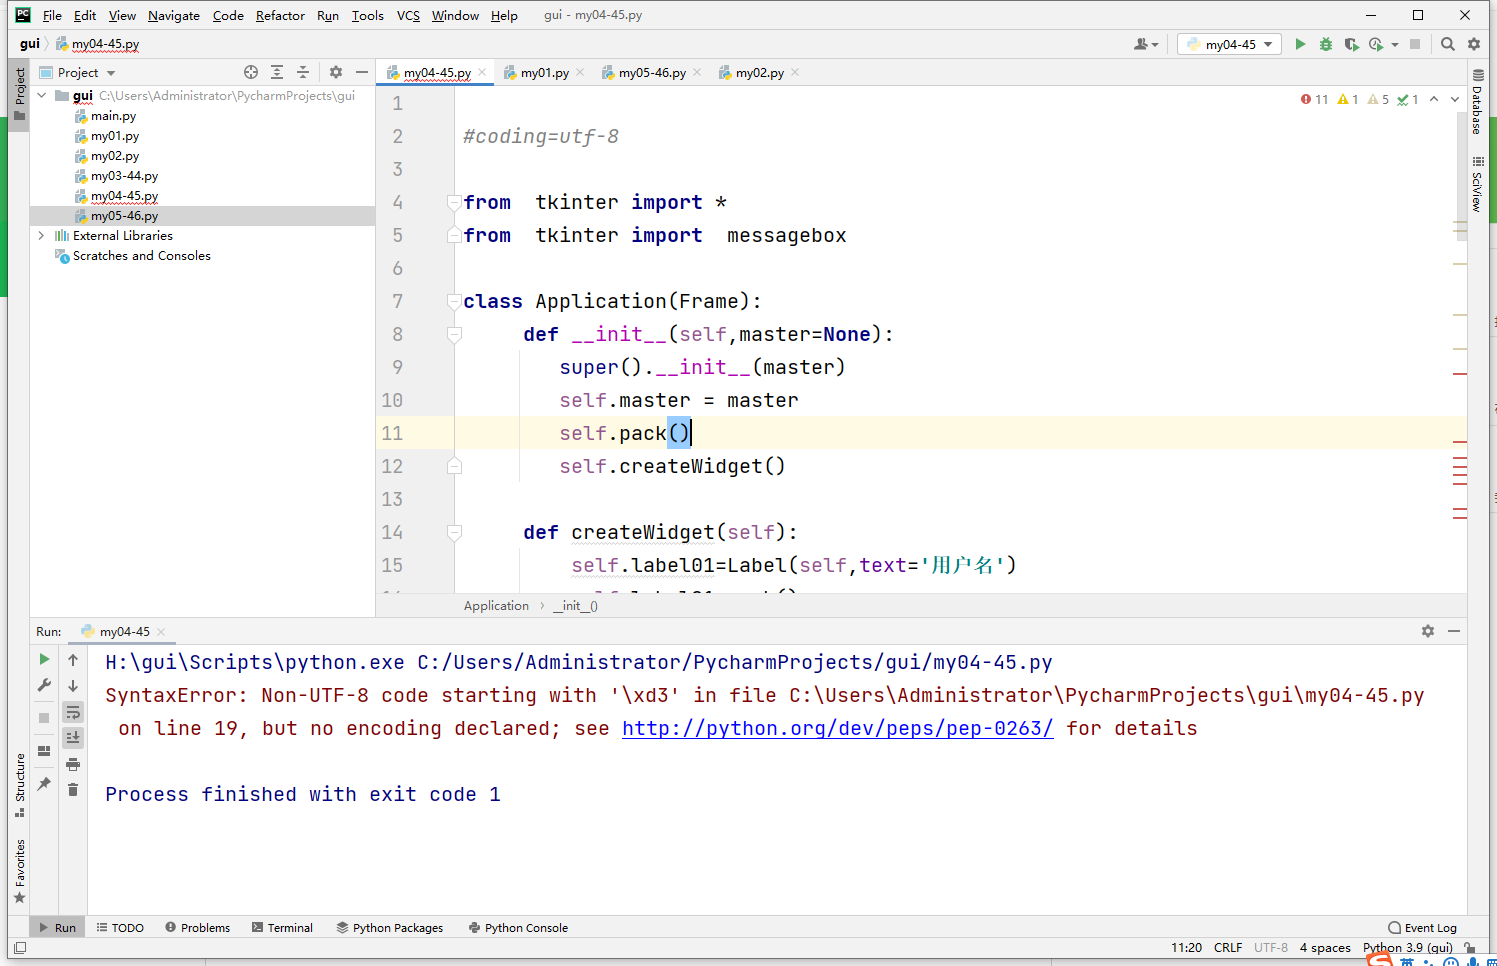Fold the __init__ method at line 8
This screenshot has width=1497, height=966.
(454, 334)
